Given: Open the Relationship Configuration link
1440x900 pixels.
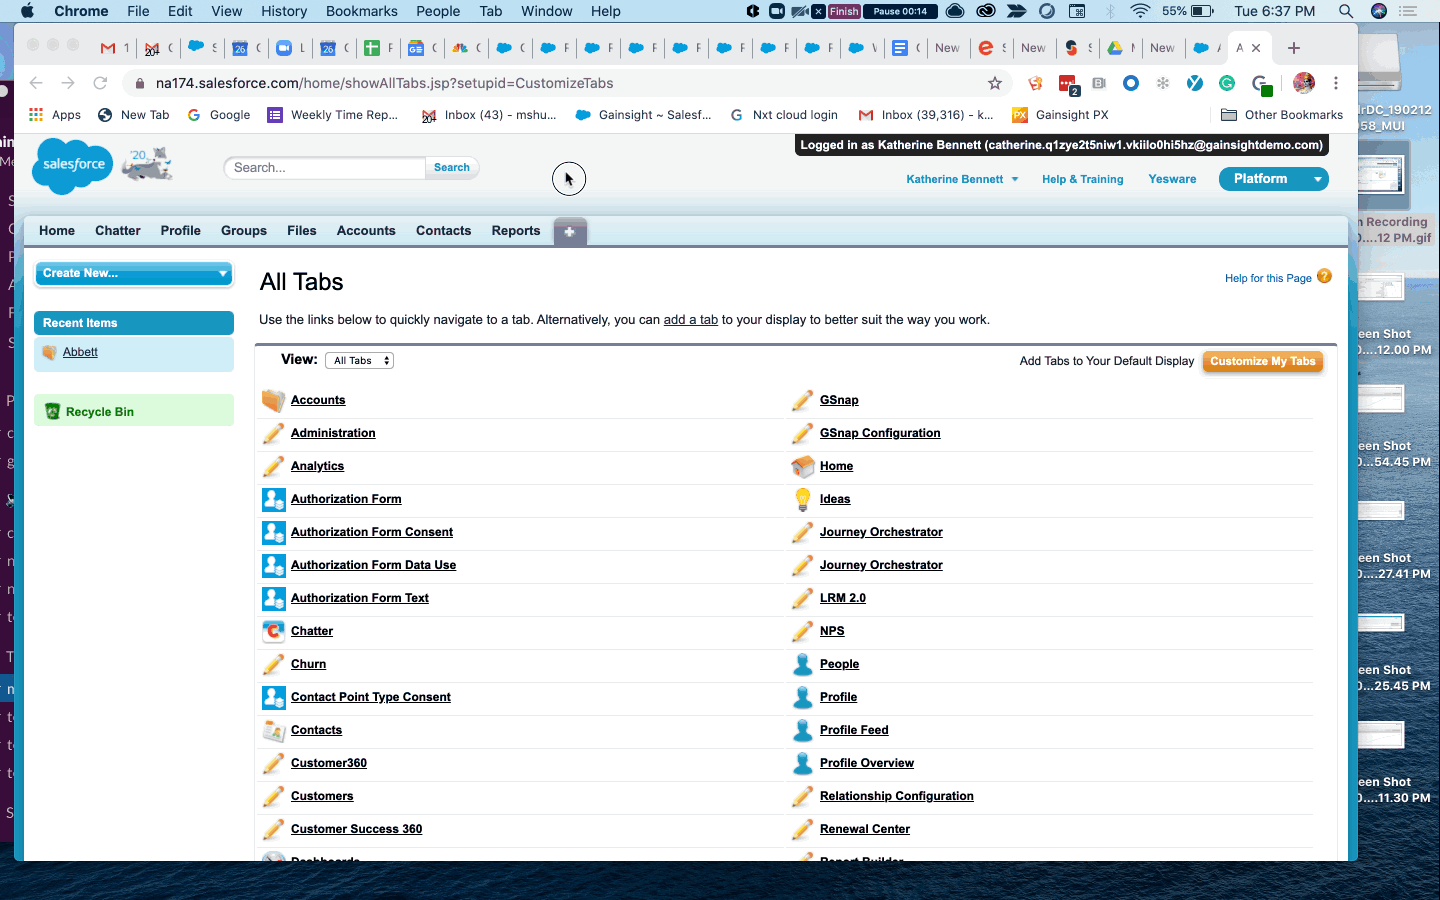Looking at the screenshot, I should tap(897, 796).
